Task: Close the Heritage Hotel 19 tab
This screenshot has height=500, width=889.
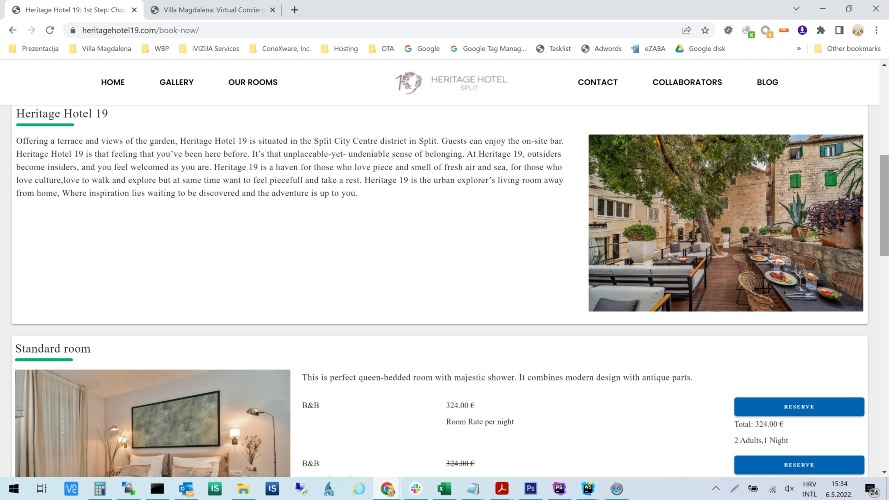Action: coord(134,10)
